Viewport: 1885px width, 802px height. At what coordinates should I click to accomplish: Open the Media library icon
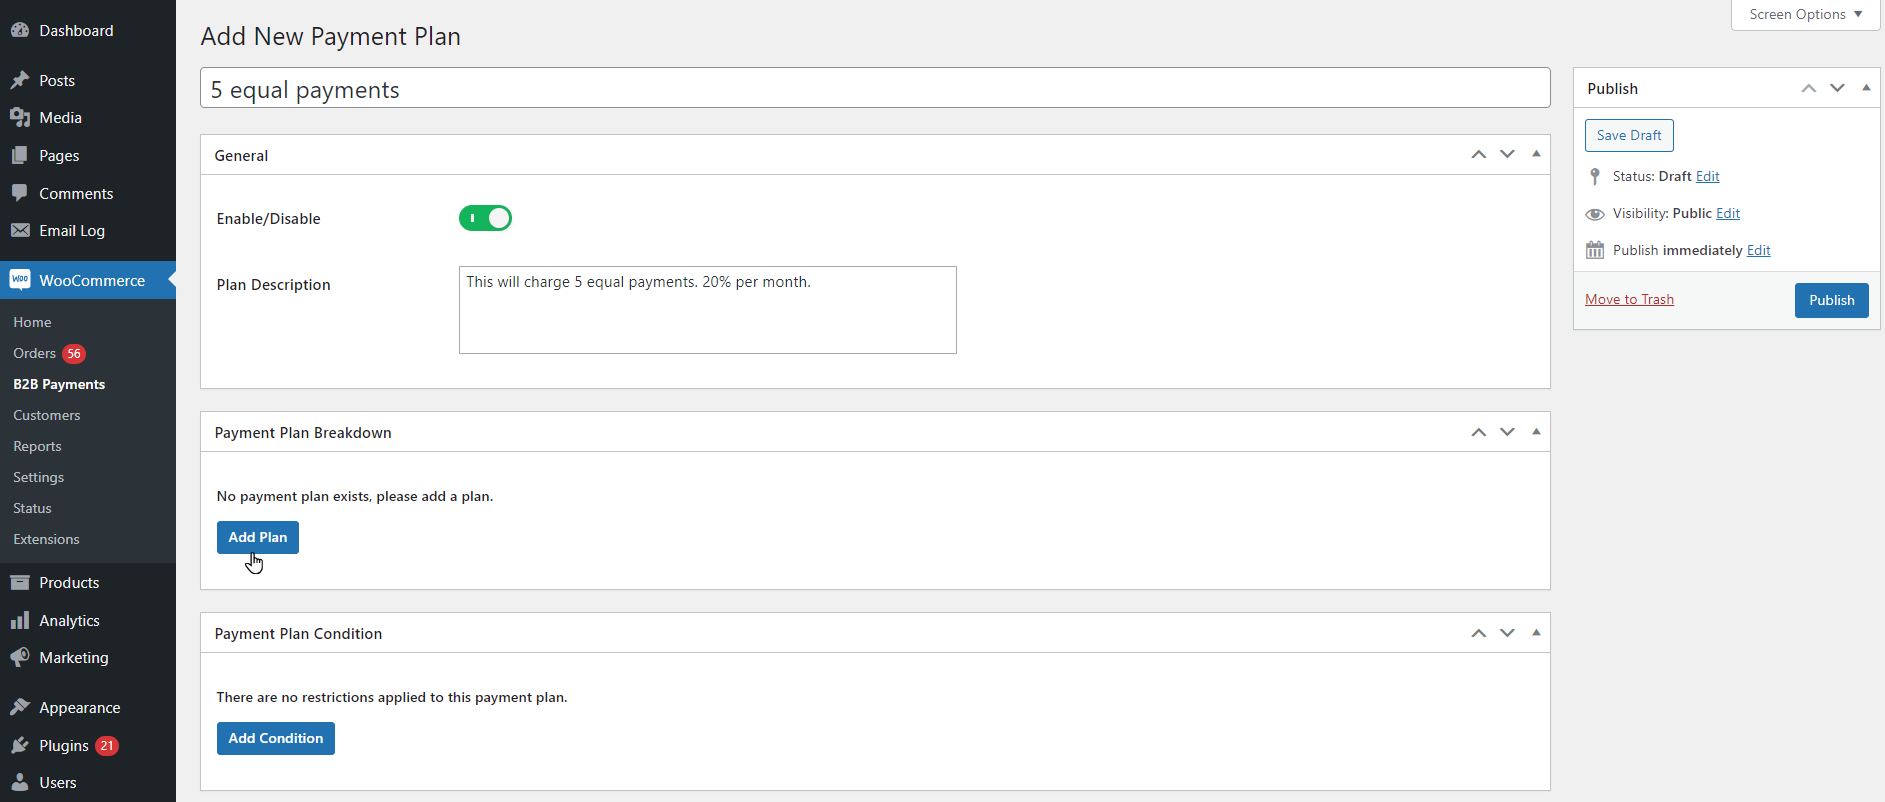point(20,118)
